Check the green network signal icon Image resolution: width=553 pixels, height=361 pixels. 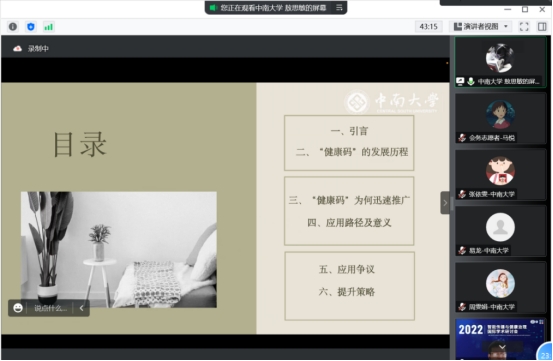tap(49, 27)
